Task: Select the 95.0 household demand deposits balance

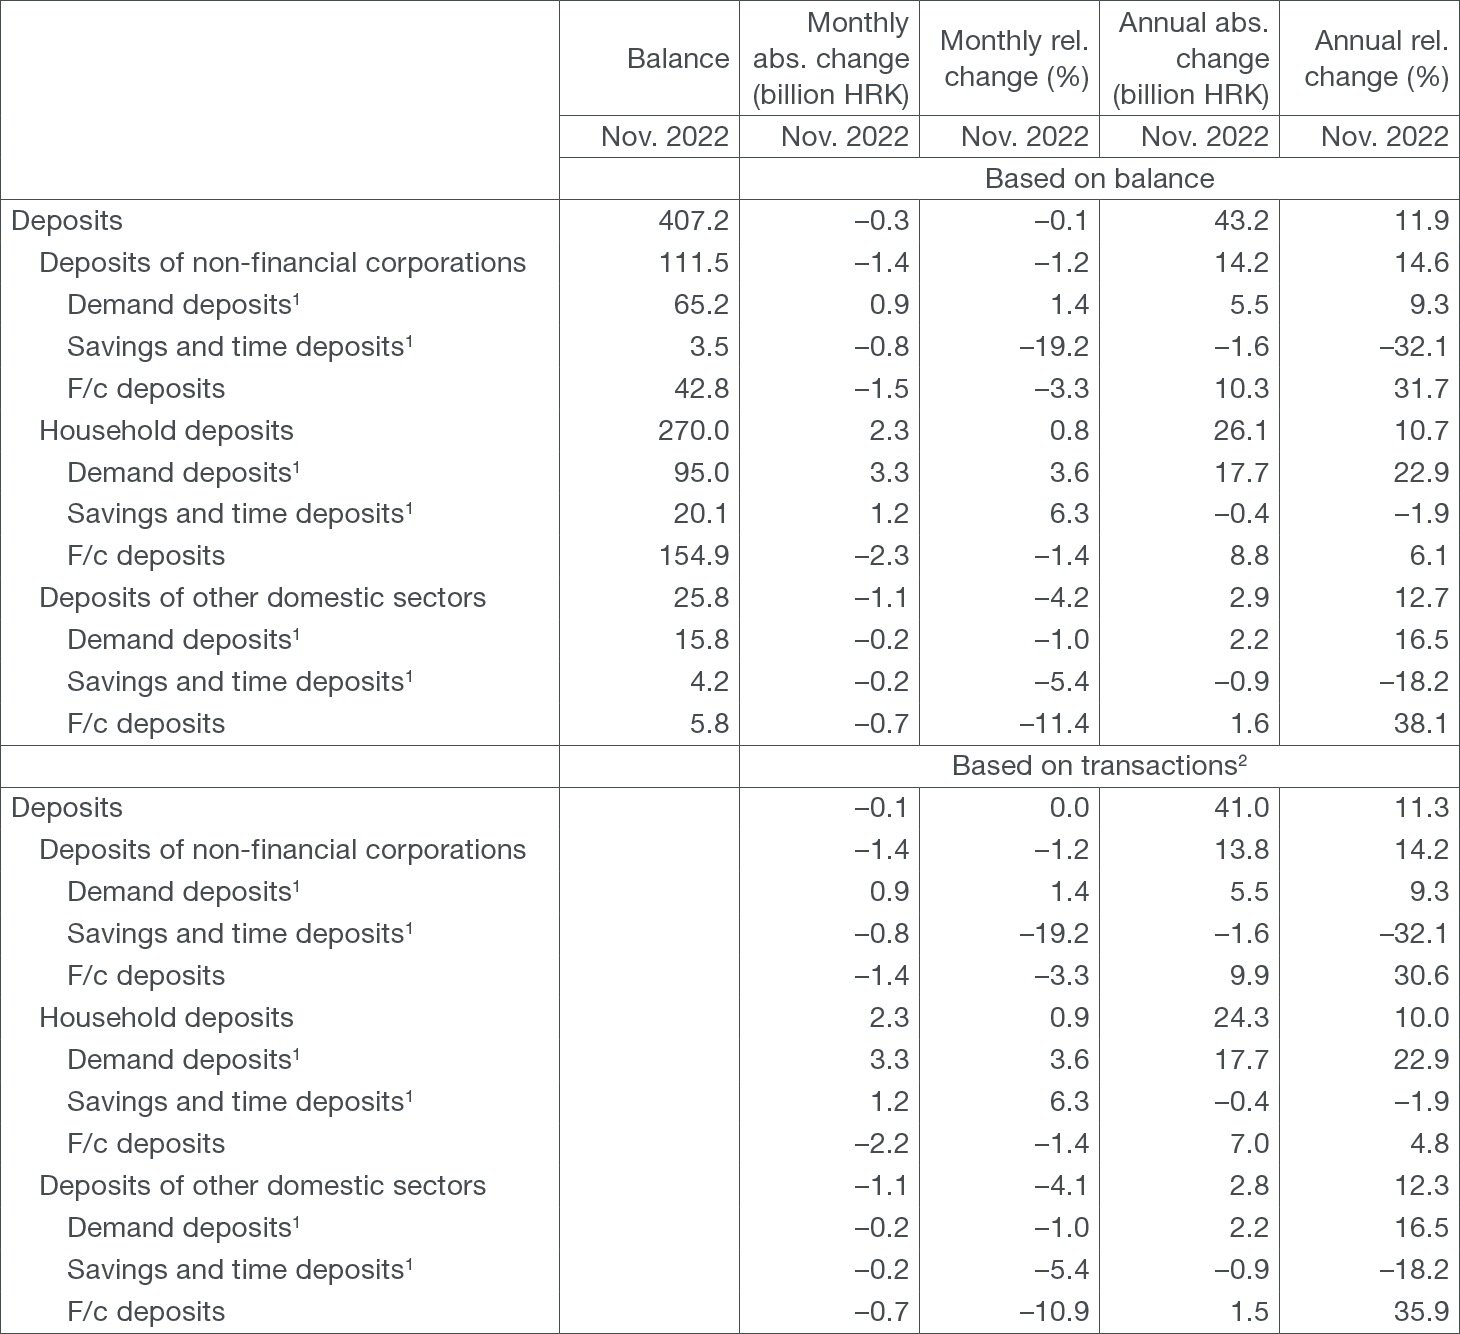Action: pyautogui.click(x=700, y=473)
